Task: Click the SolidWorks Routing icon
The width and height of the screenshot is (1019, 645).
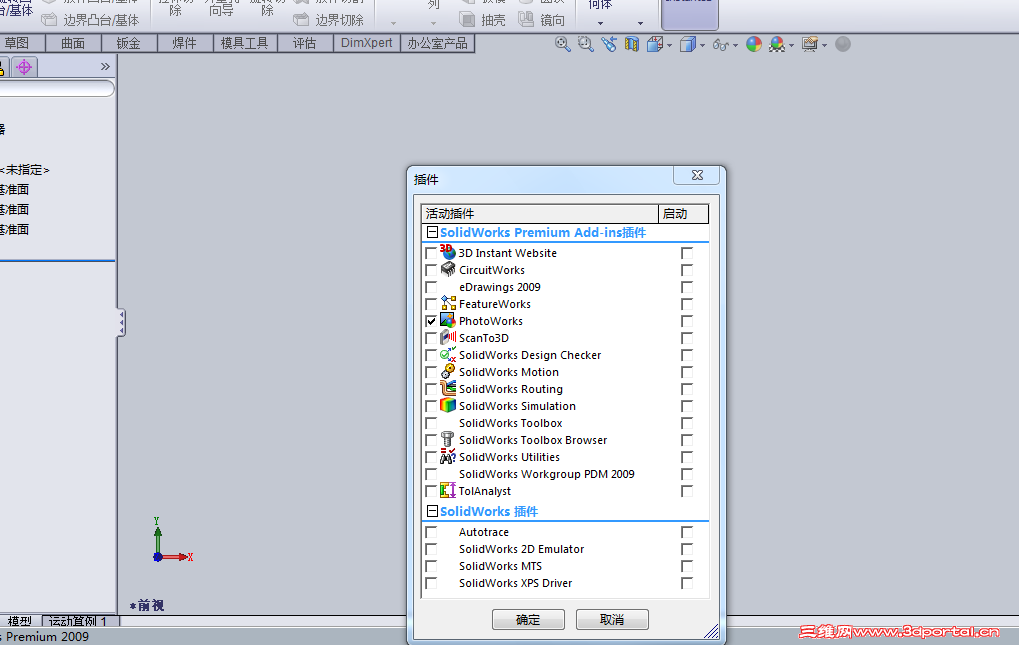Action: [x=448, y=388]
